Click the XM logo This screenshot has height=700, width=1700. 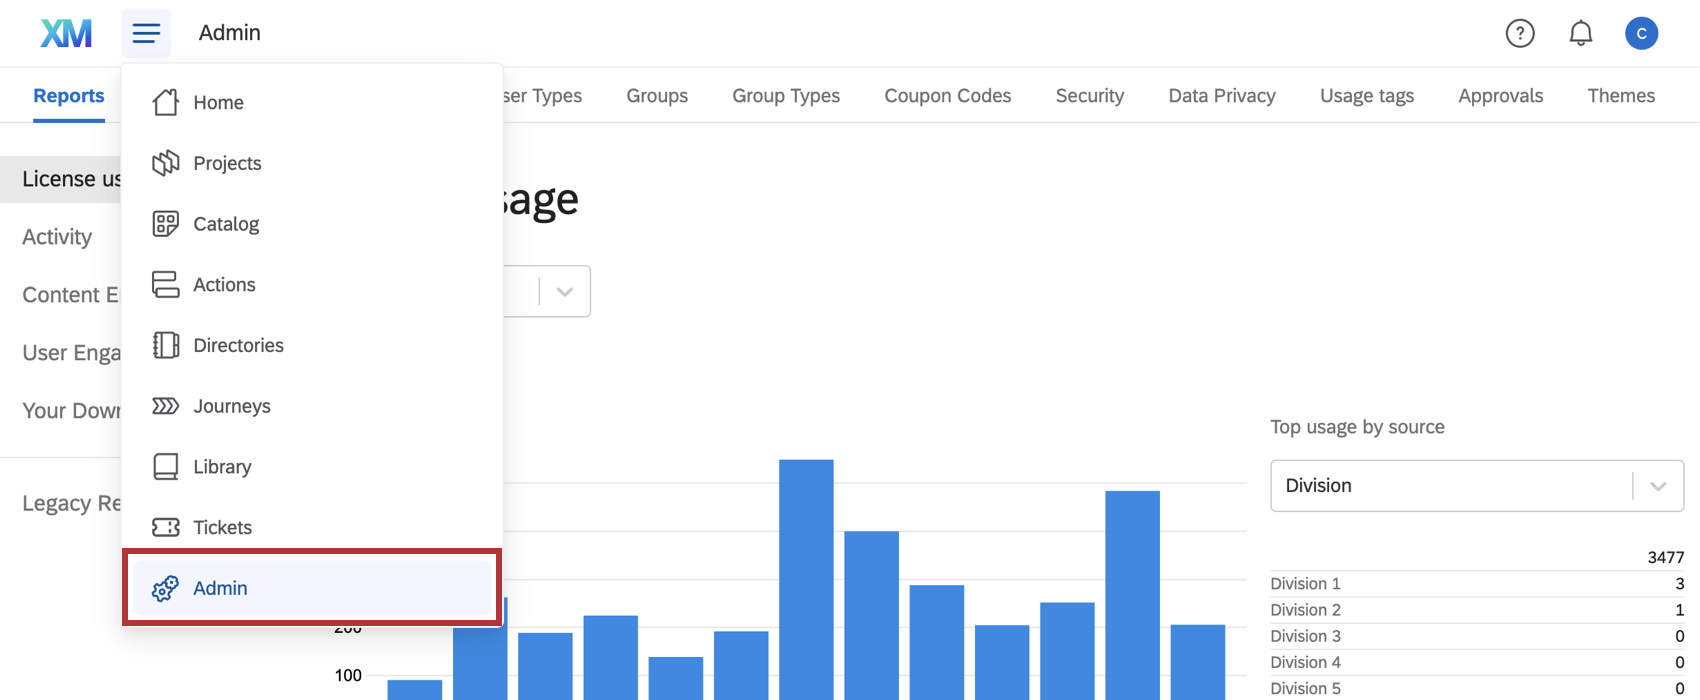pyautogui.click(x=66, y=33)
